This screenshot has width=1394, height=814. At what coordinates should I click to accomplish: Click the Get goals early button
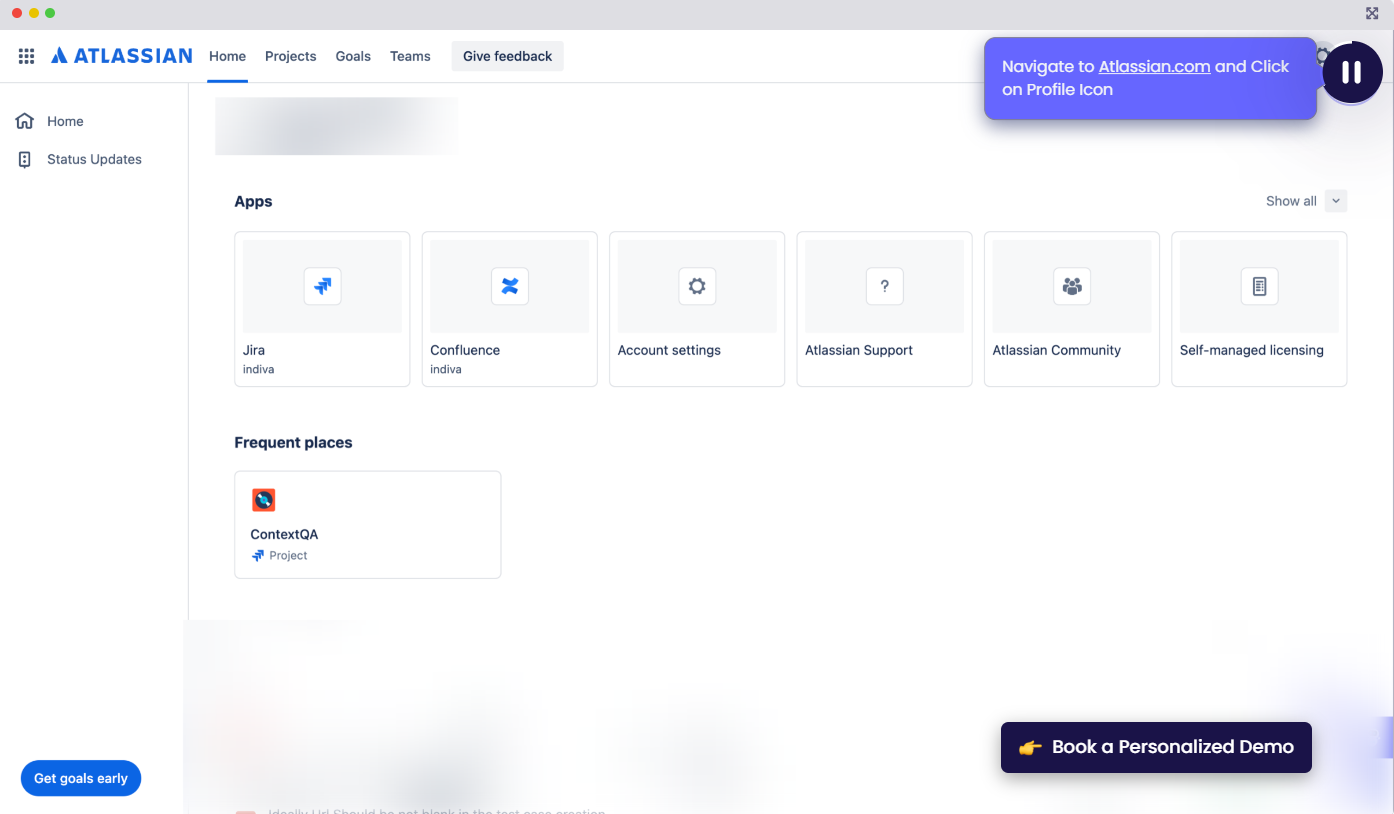pos(81,778)
